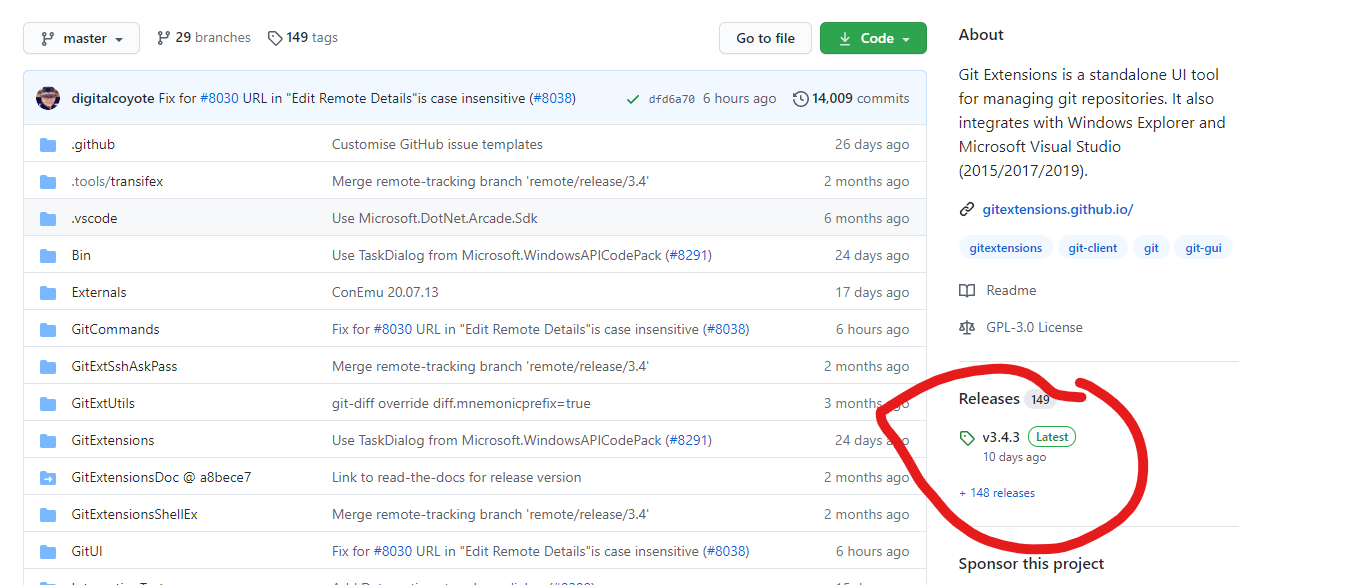Show the + 148 releases link
This screenshot has width=1354, height=585.
pyautogui.click(x=997, y=493)
